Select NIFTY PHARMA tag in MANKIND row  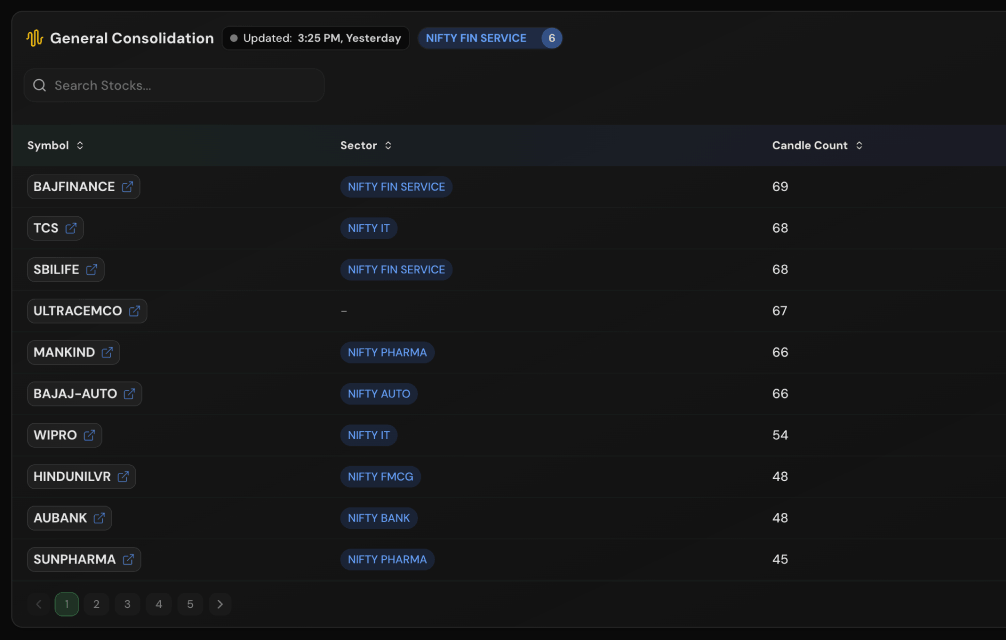tap(387, 353)
